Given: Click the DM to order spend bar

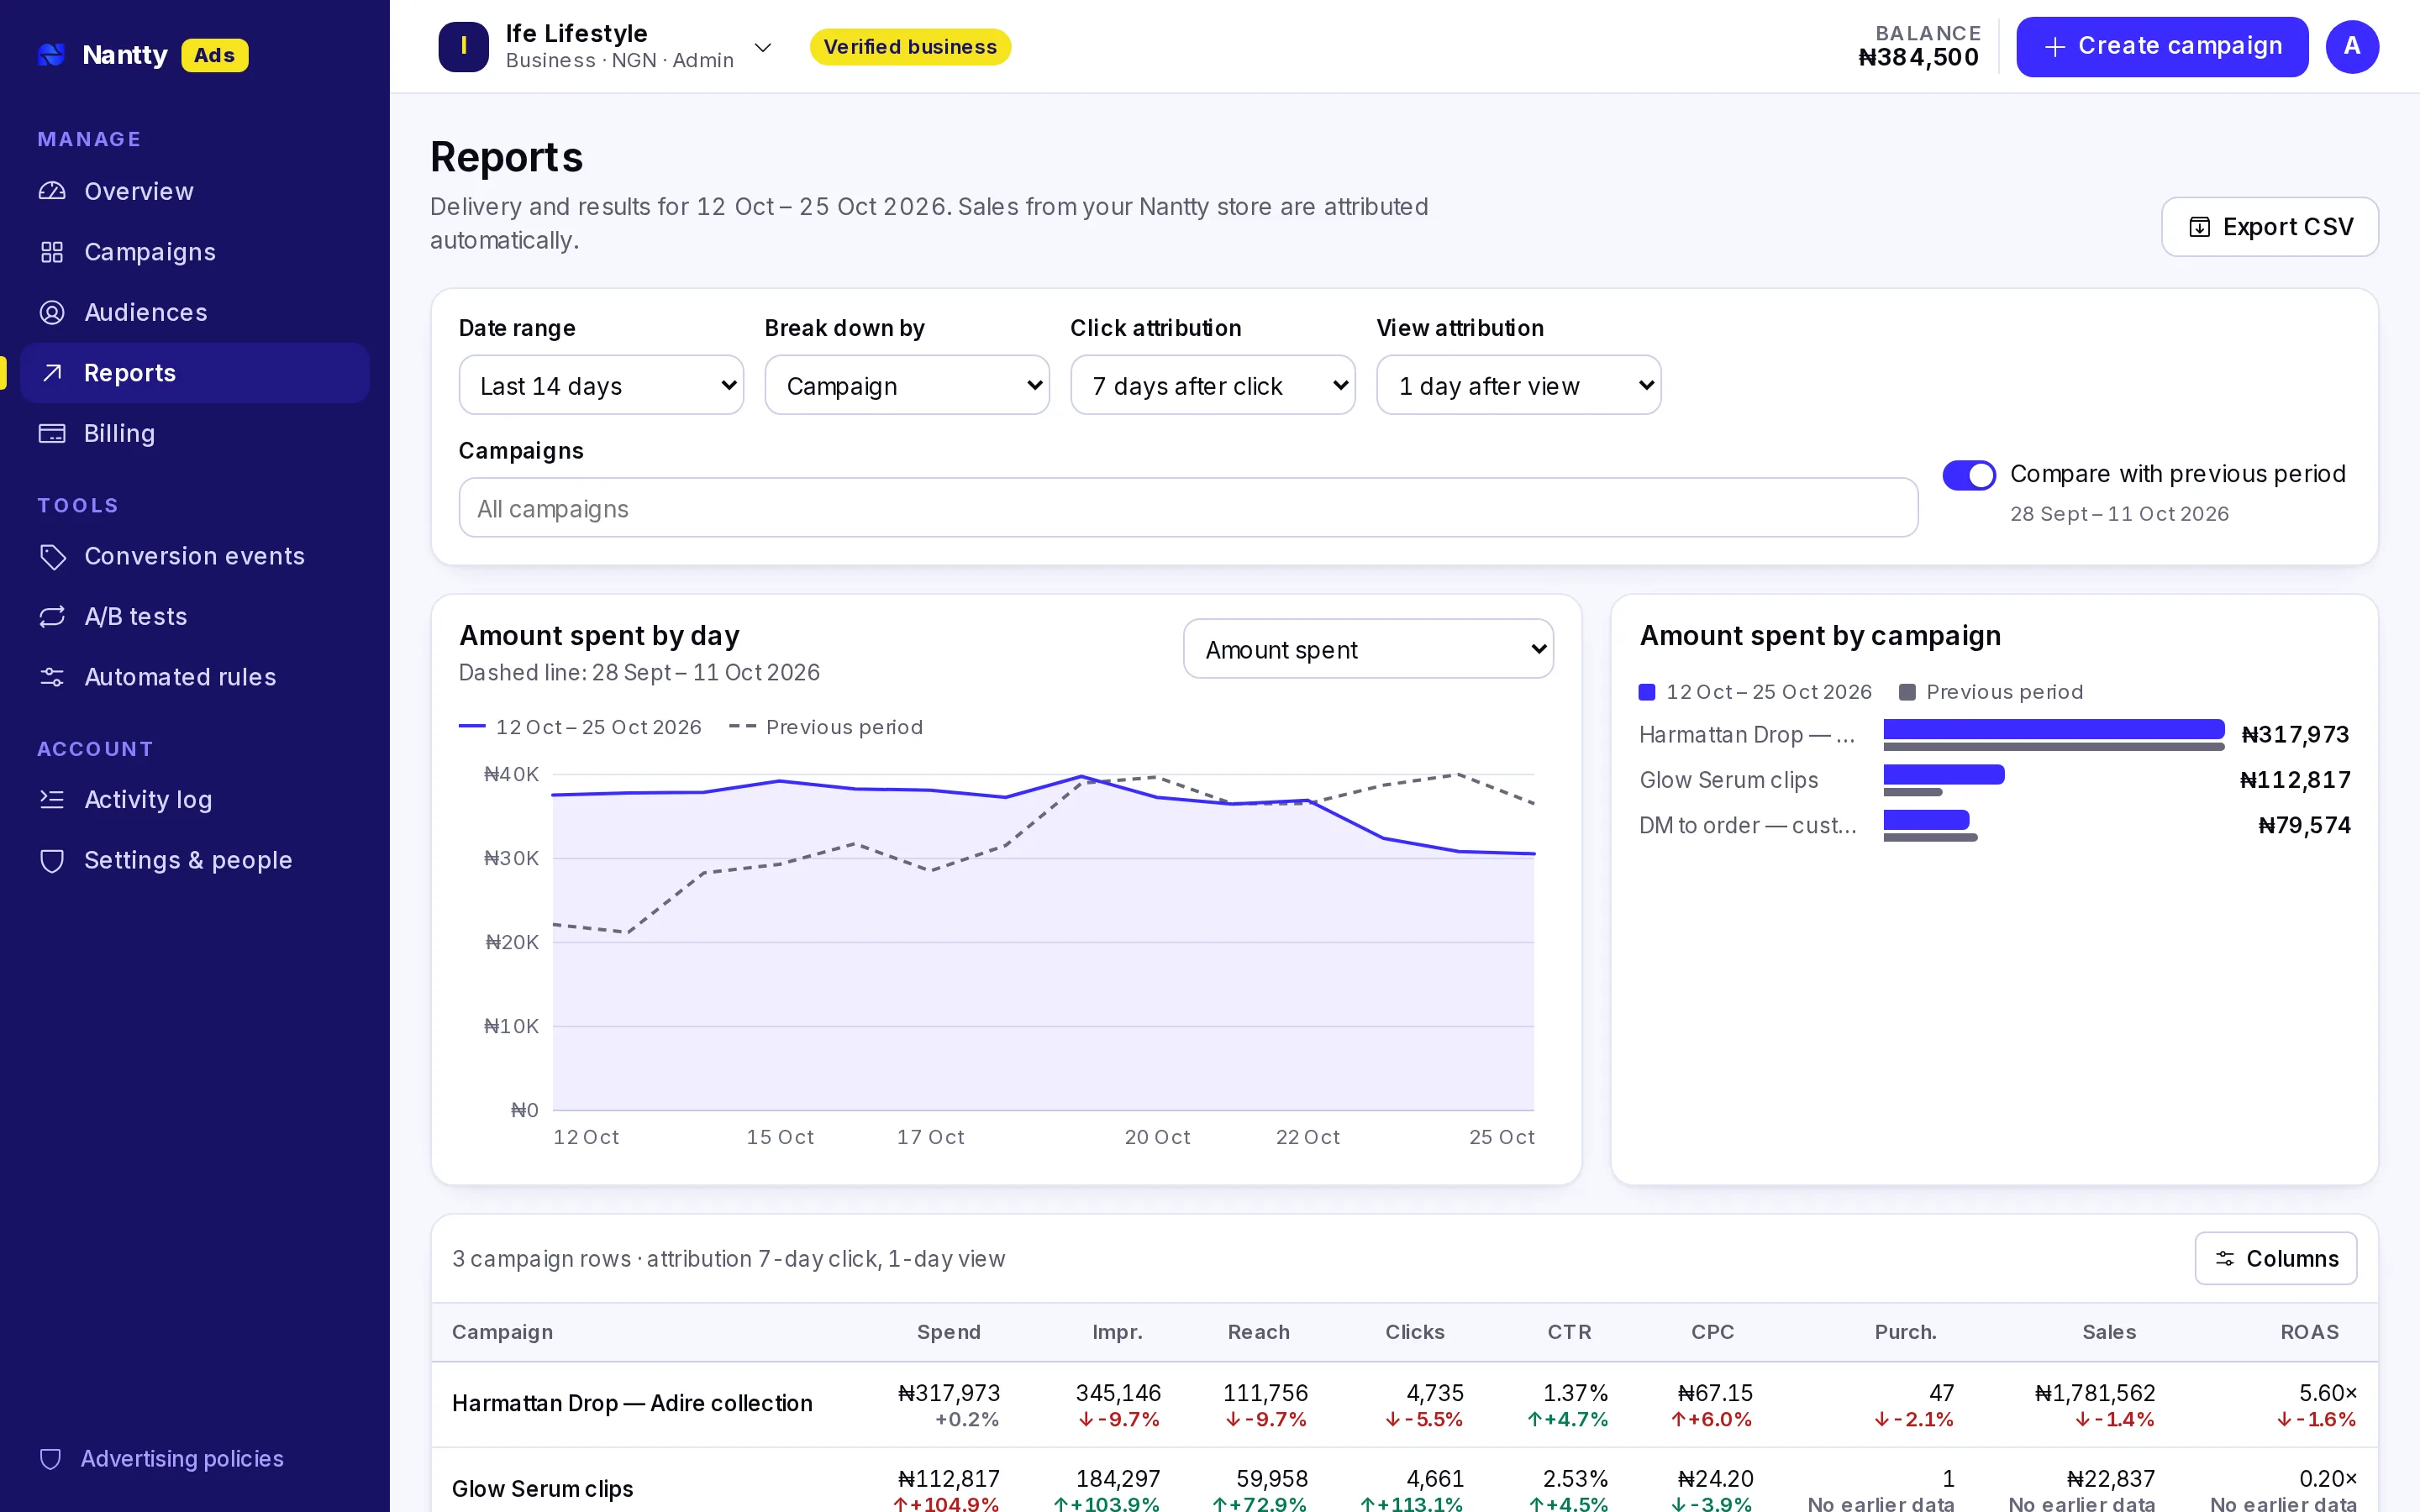Looking at the screenshot, I should pyautogui.click(x=1926, y=820).
